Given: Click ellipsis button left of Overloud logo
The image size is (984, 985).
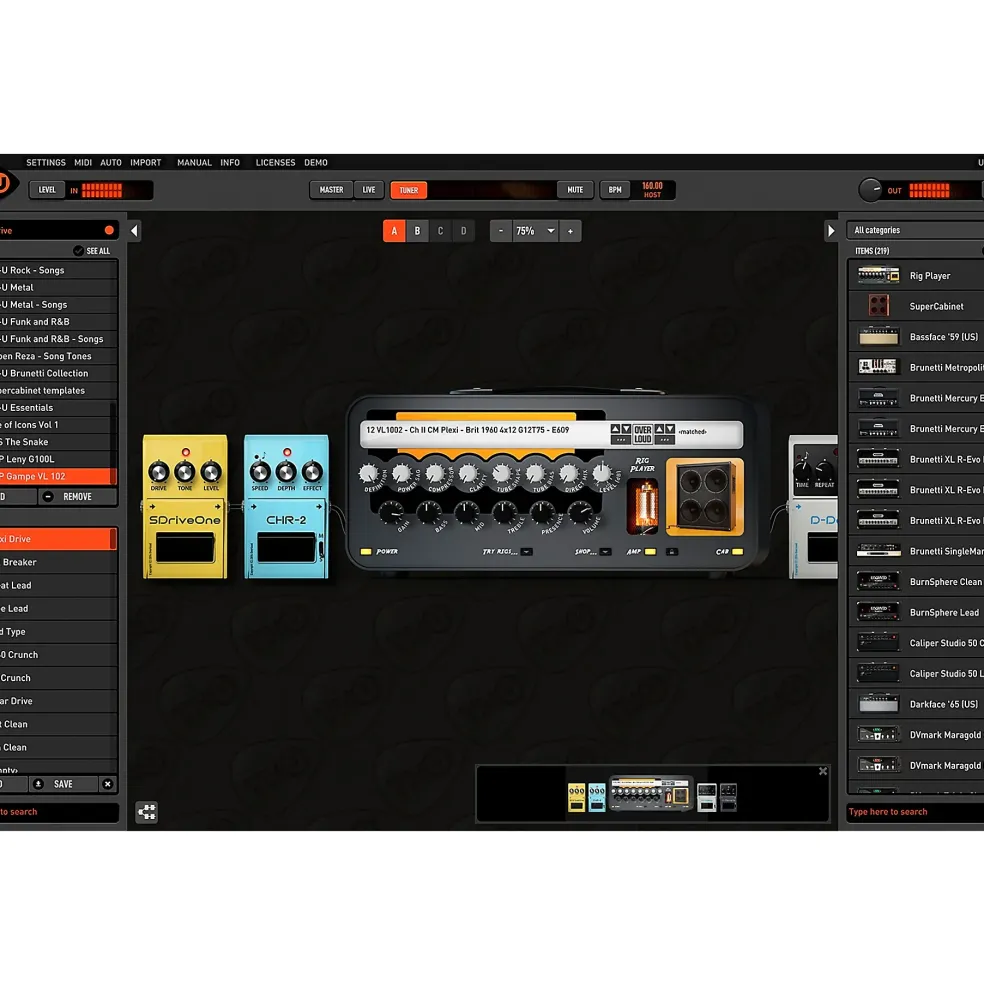Looking at the screenshot, I should (621, 440).
